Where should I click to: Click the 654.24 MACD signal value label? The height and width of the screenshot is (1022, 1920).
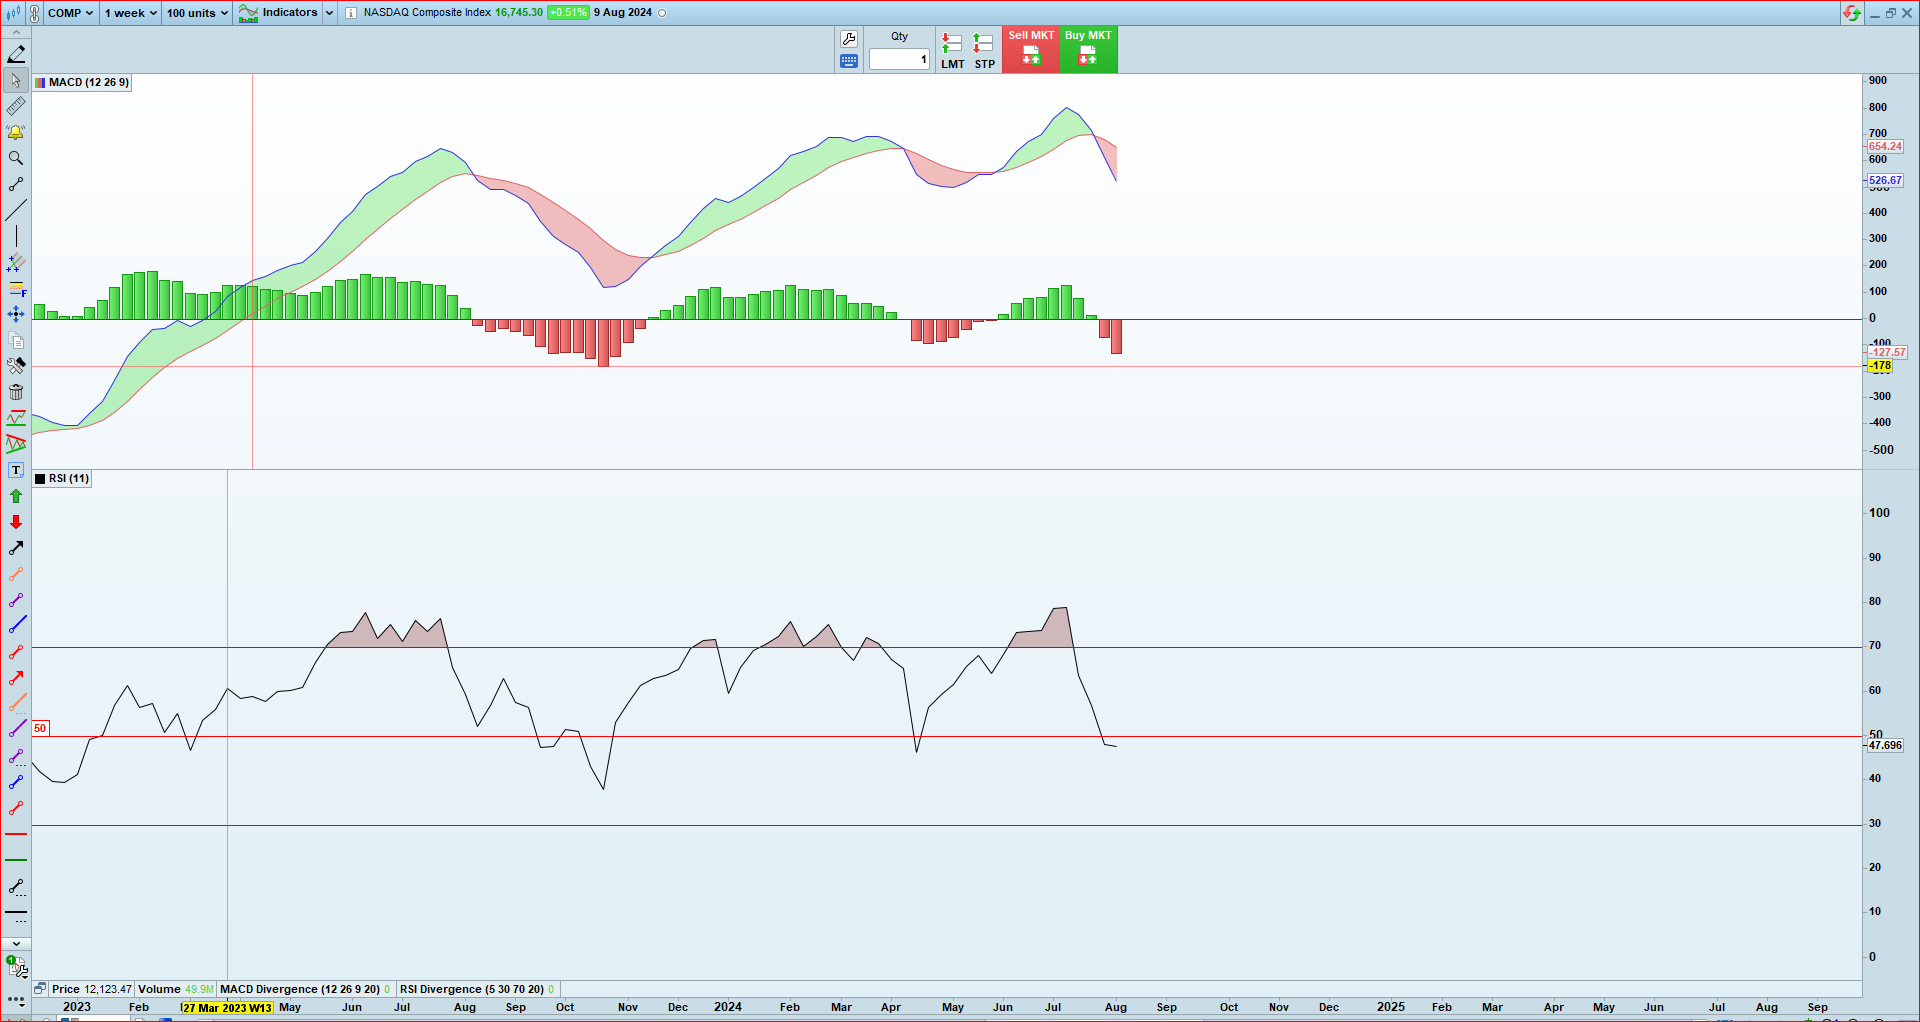coord(1885,147)
